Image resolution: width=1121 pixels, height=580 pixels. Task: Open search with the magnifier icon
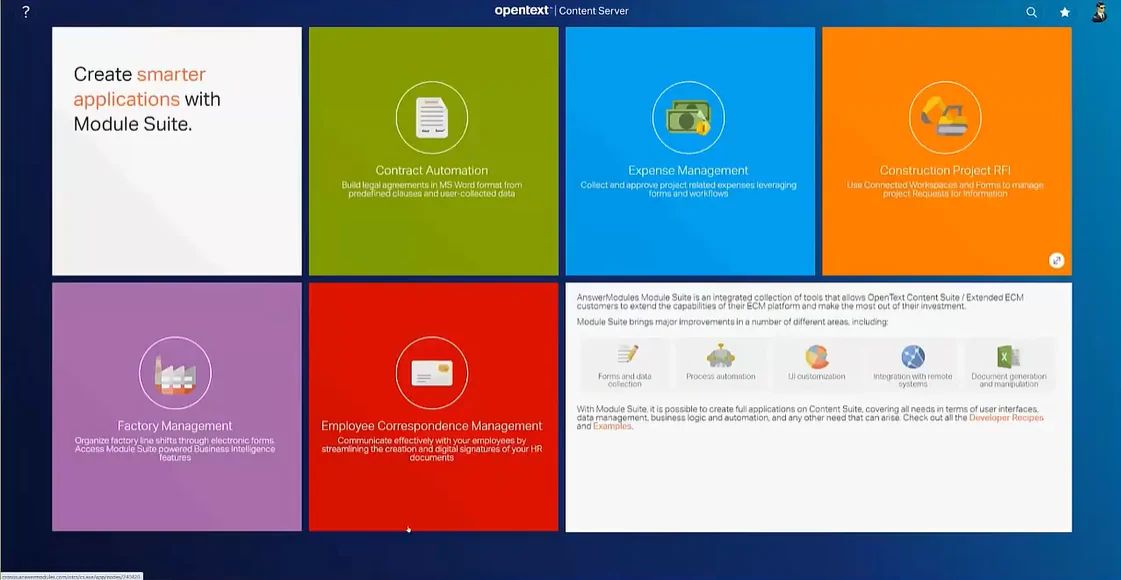[1032, 12]
